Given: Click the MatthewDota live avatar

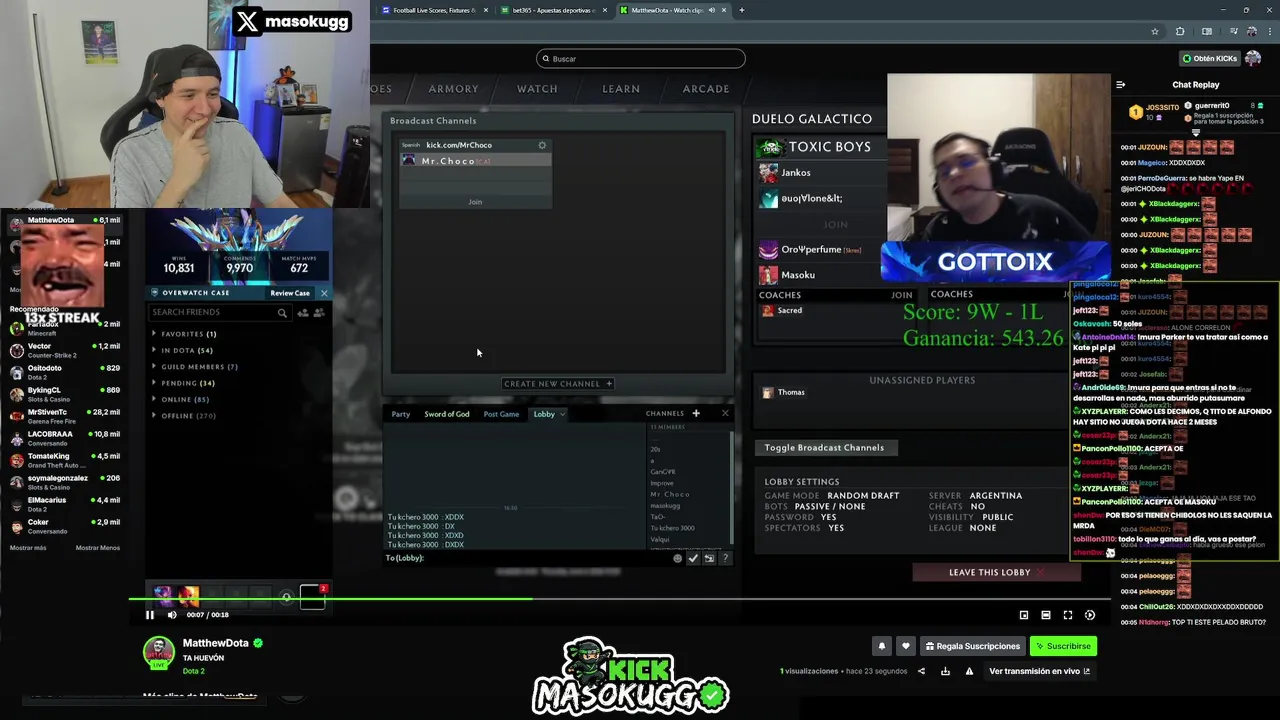Looking at the screenshot, I should pyautogui.click(x=158, y=652).
